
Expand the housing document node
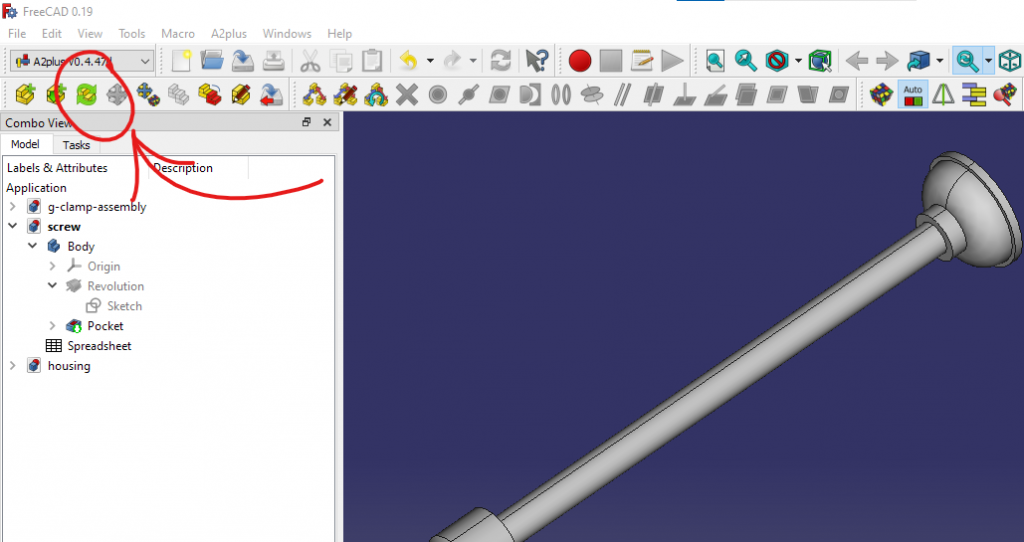point(12,365)
